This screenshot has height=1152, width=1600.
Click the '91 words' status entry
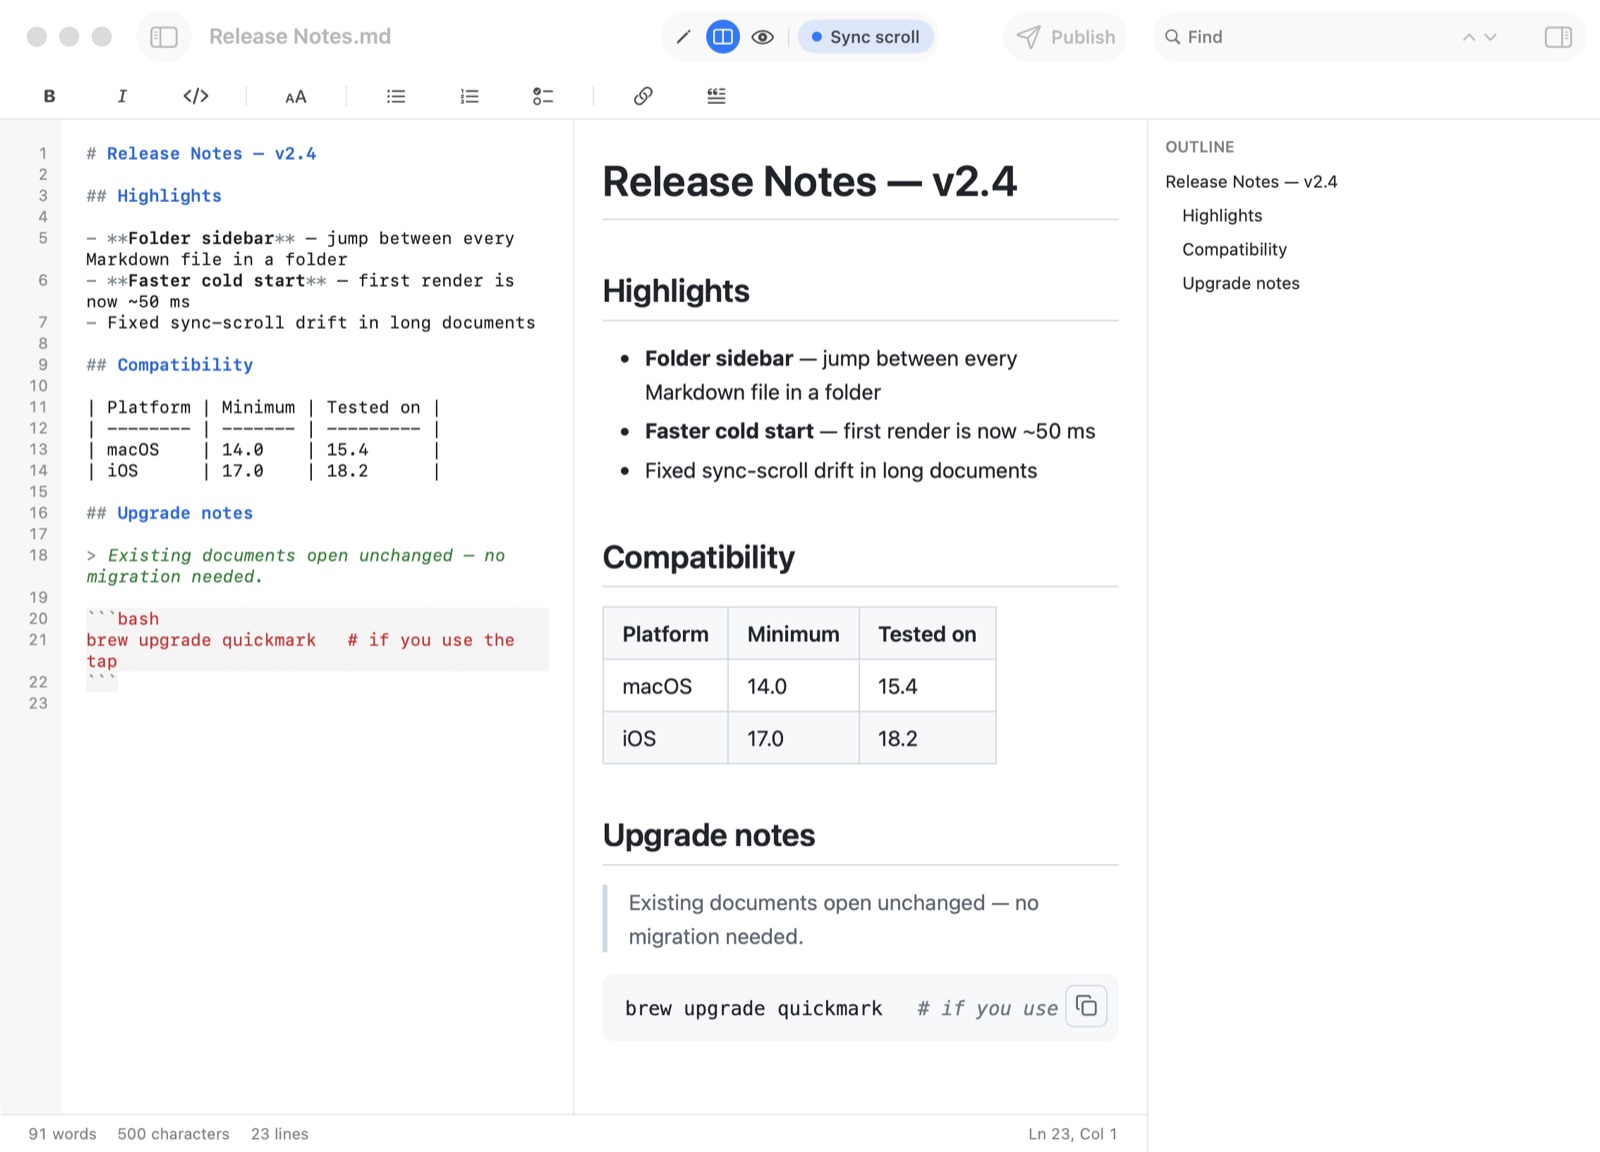coord(62,1134)
